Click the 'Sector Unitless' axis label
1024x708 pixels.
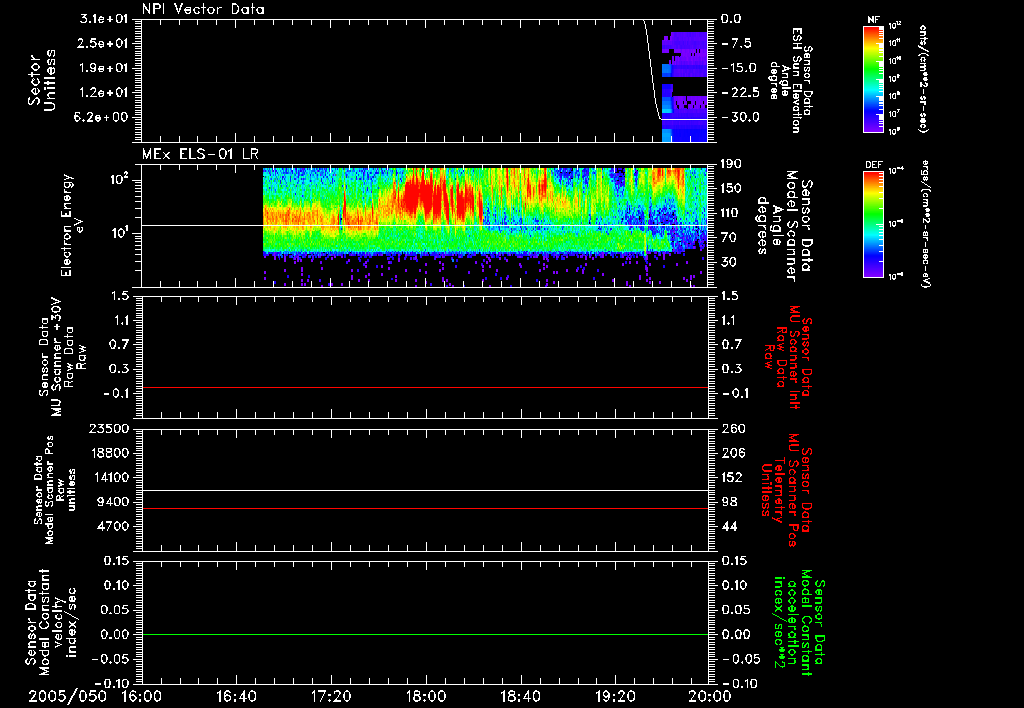pyautogui.click(x=42, y=80)
